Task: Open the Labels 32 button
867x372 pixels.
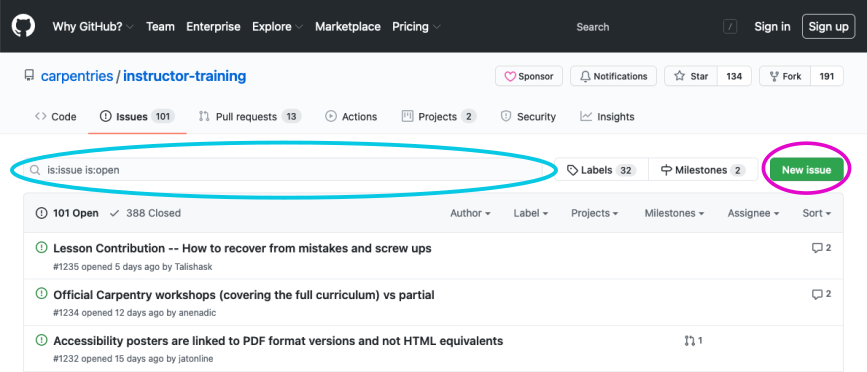Action: coord(602,170)
